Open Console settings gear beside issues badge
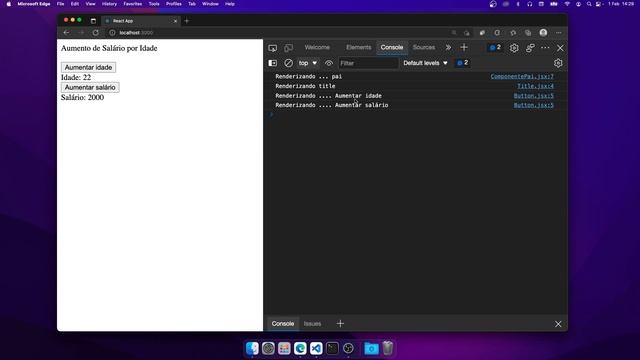Image resolution: width=640 pixels, height=360 pixels. coord(558,63)
